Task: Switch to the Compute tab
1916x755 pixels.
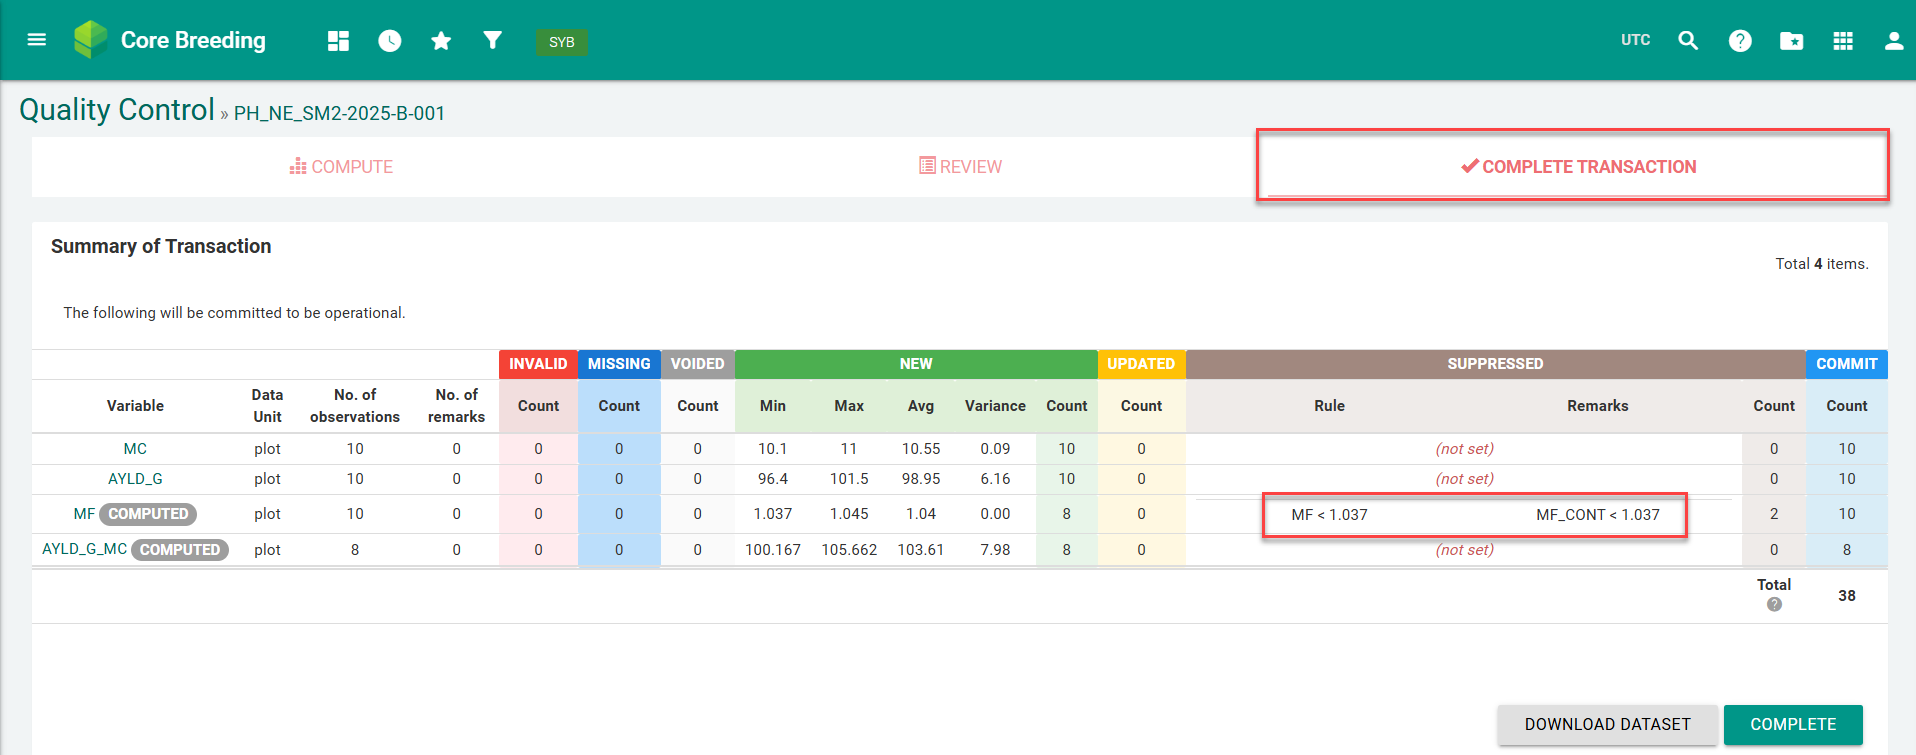Action: point(341,167)
